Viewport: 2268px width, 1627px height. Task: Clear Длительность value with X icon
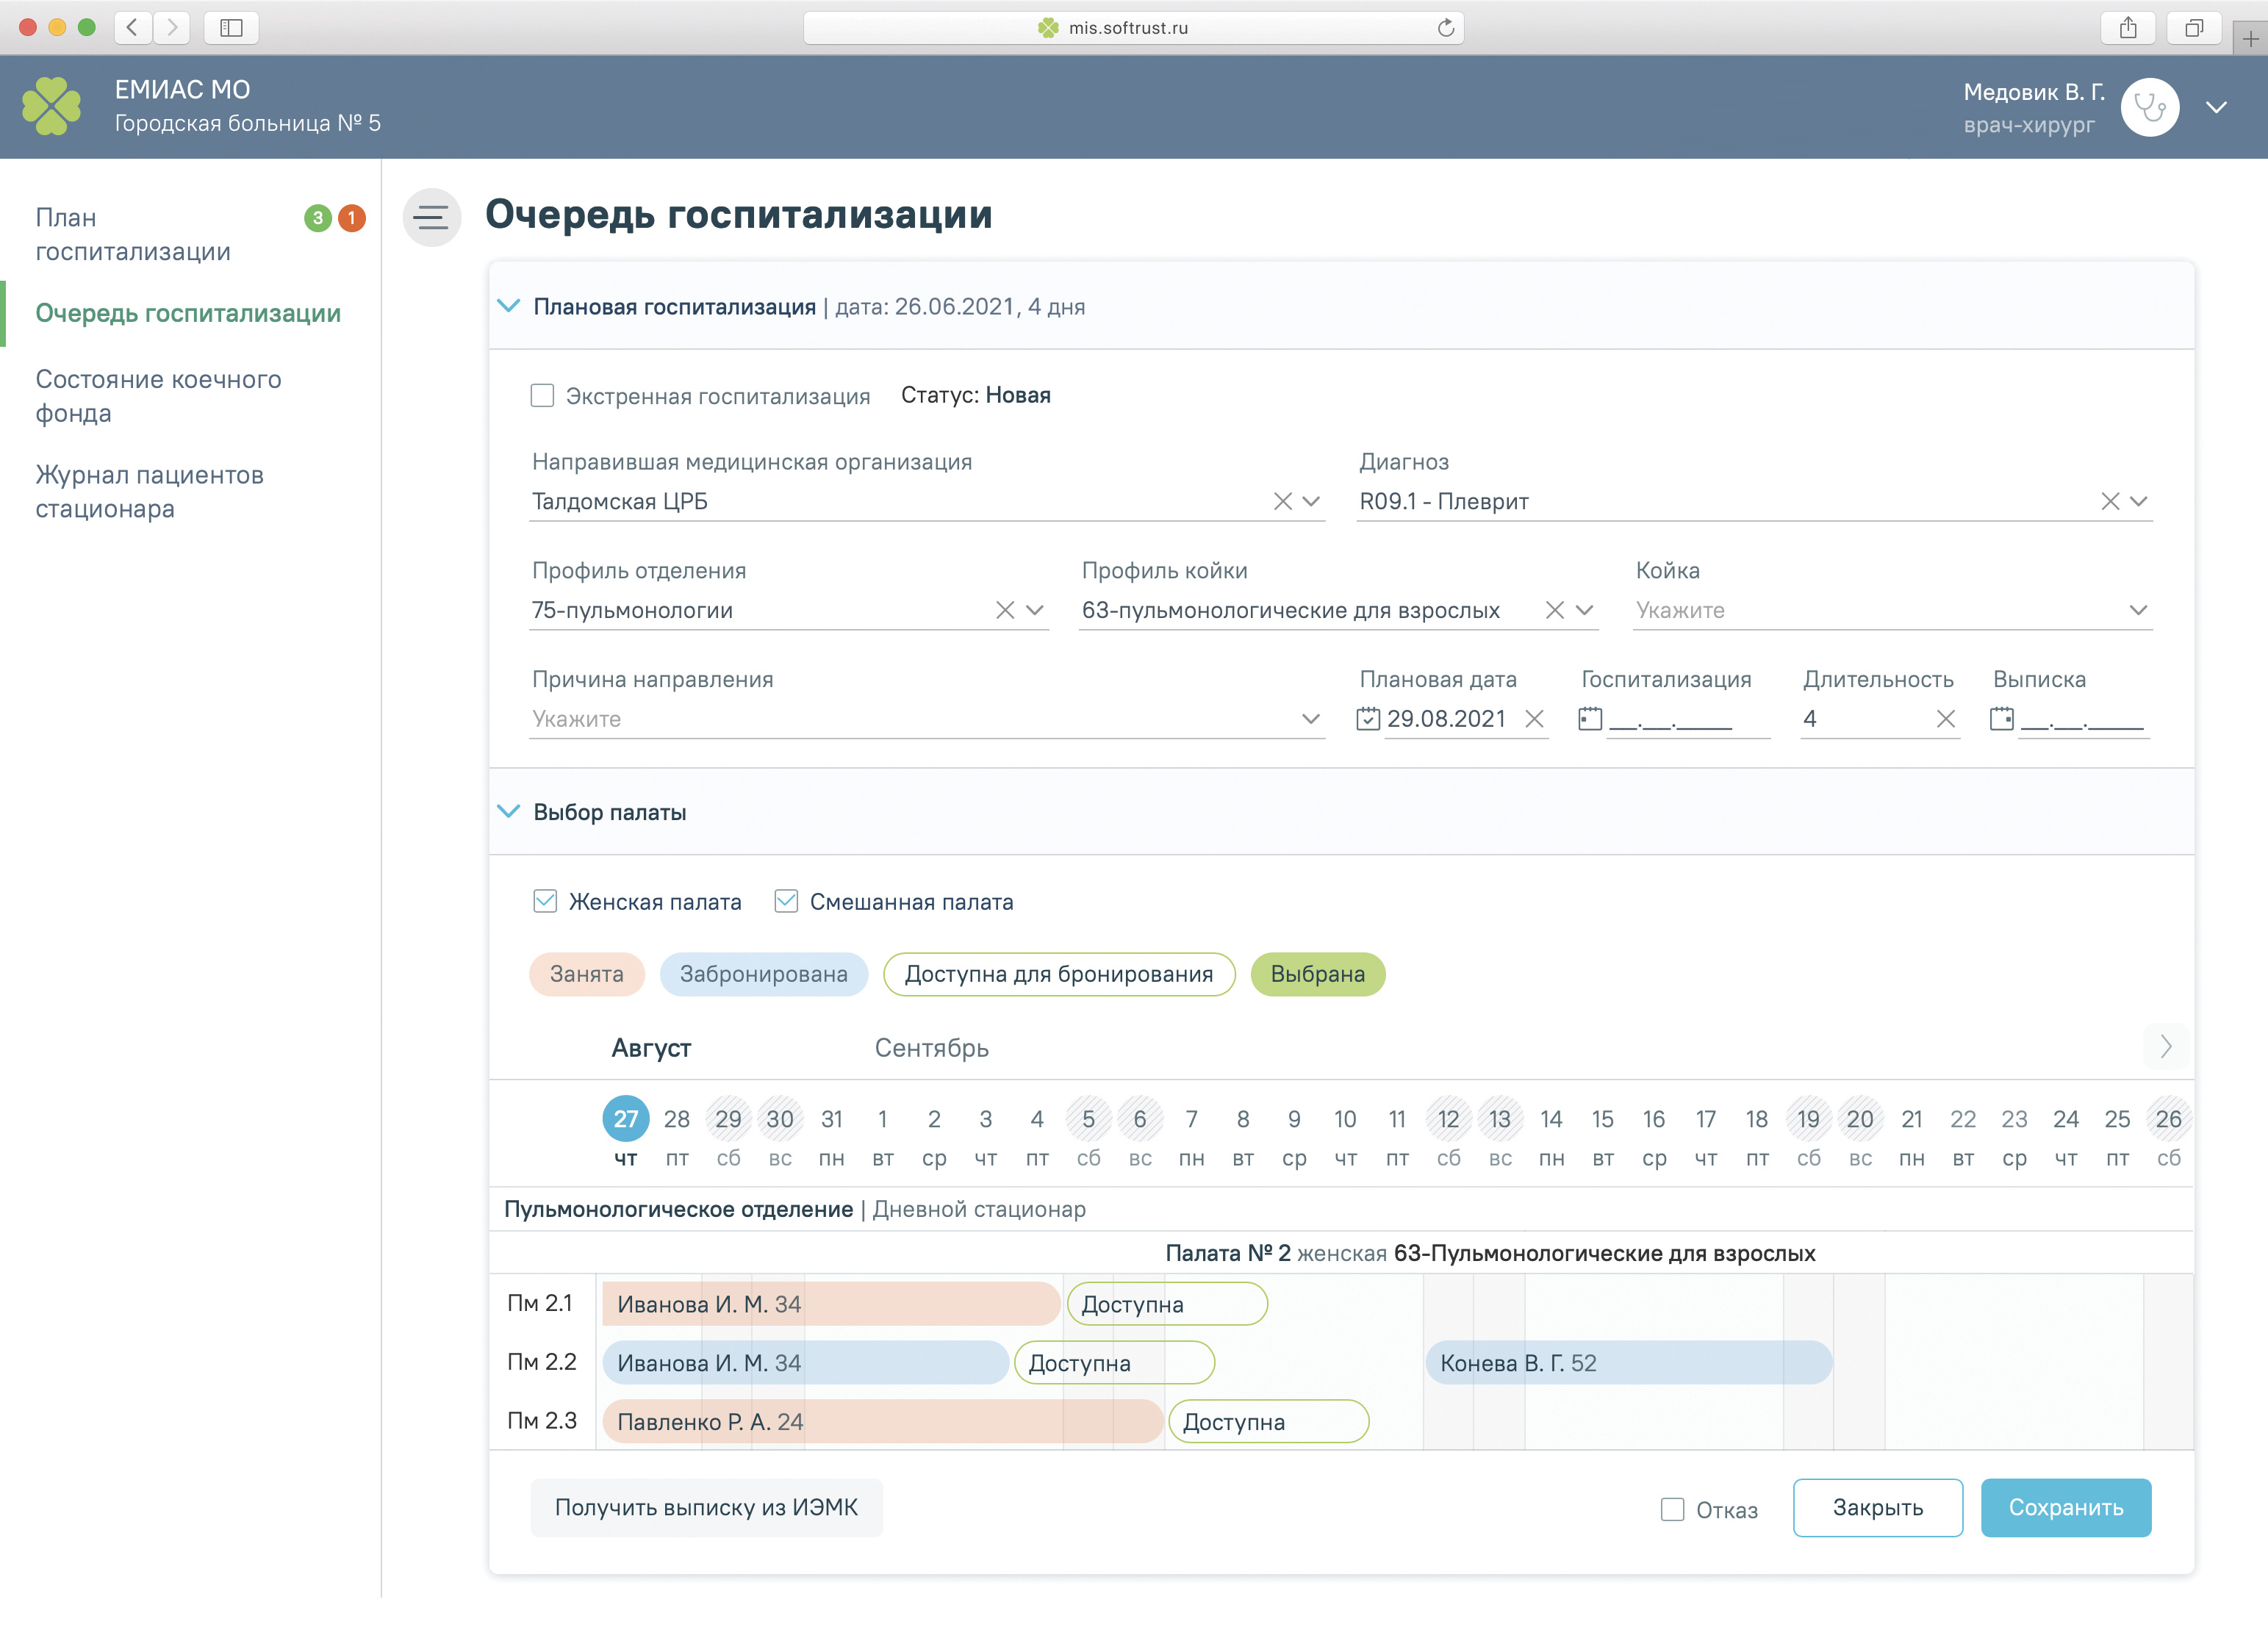[x=1945, y=719]
